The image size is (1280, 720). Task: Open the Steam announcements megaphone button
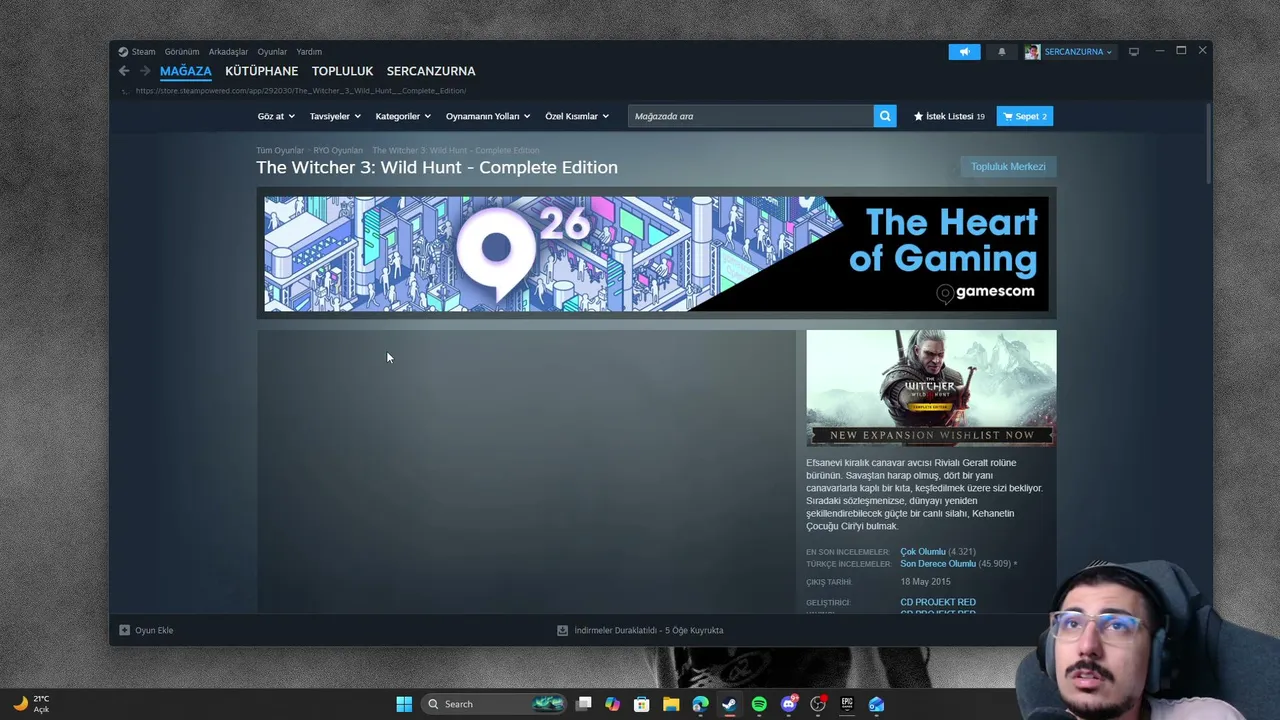coord(964,52)
